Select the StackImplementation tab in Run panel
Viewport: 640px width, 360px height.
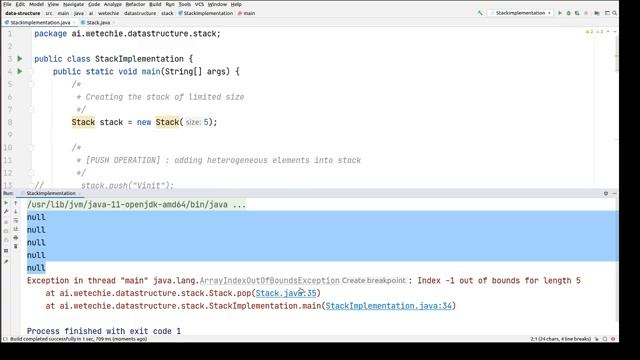pyautogui.click(x=51, y=193)
